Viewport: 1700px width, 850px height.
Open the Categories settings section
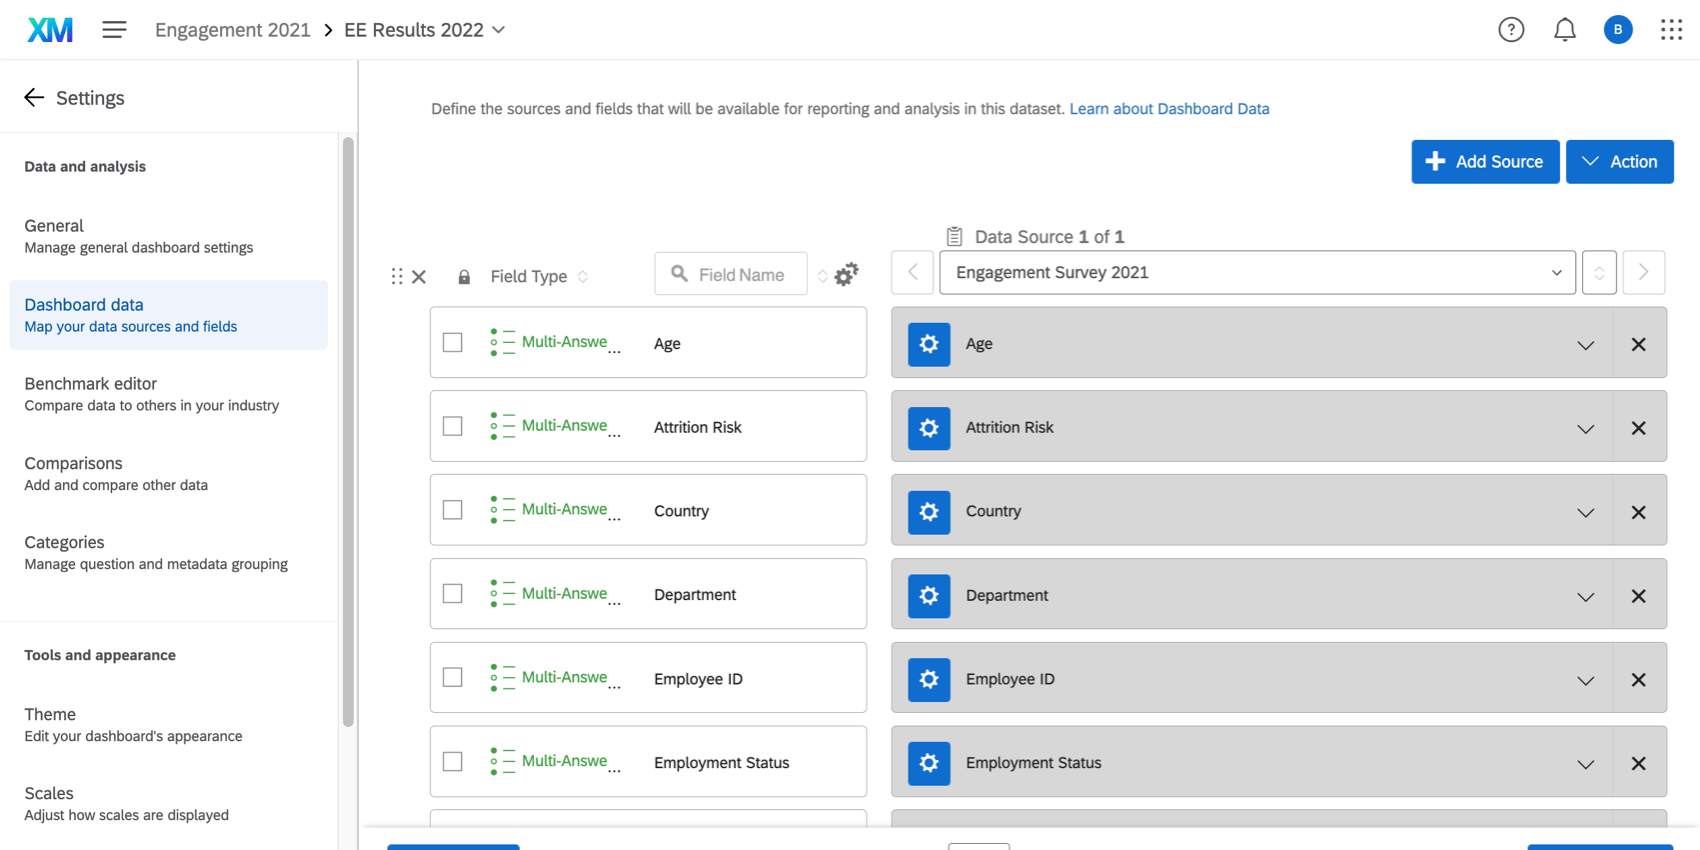click(x=64, y=542)
